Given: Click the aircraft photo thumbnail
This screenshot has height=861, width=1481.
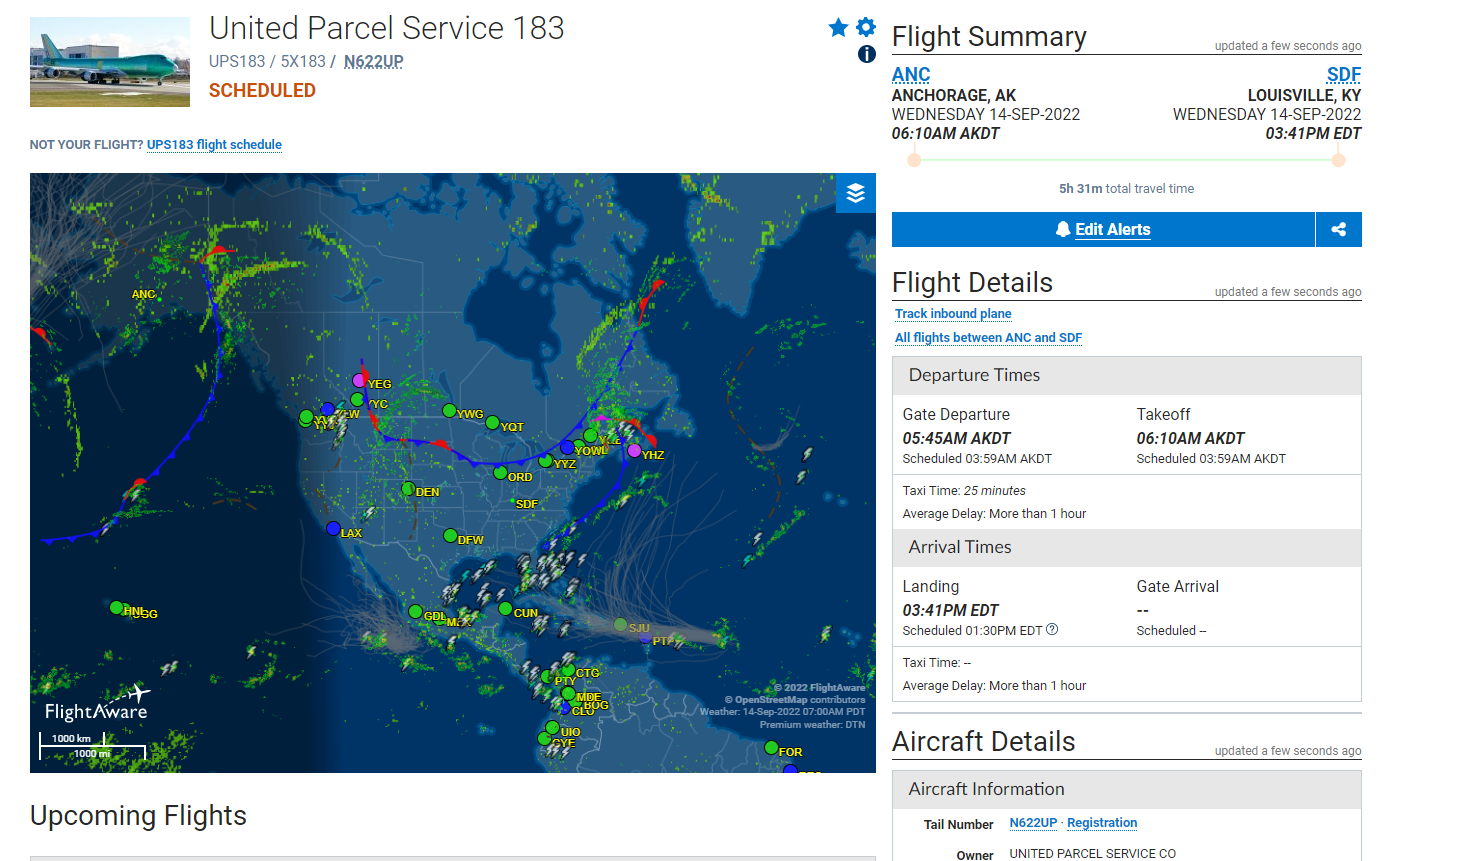Looking at the screenshot, I should click(110, 62).
